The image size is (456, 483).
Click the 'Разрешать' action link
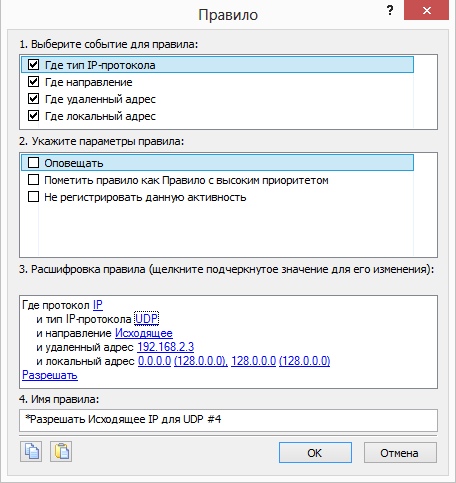(50, 375)
